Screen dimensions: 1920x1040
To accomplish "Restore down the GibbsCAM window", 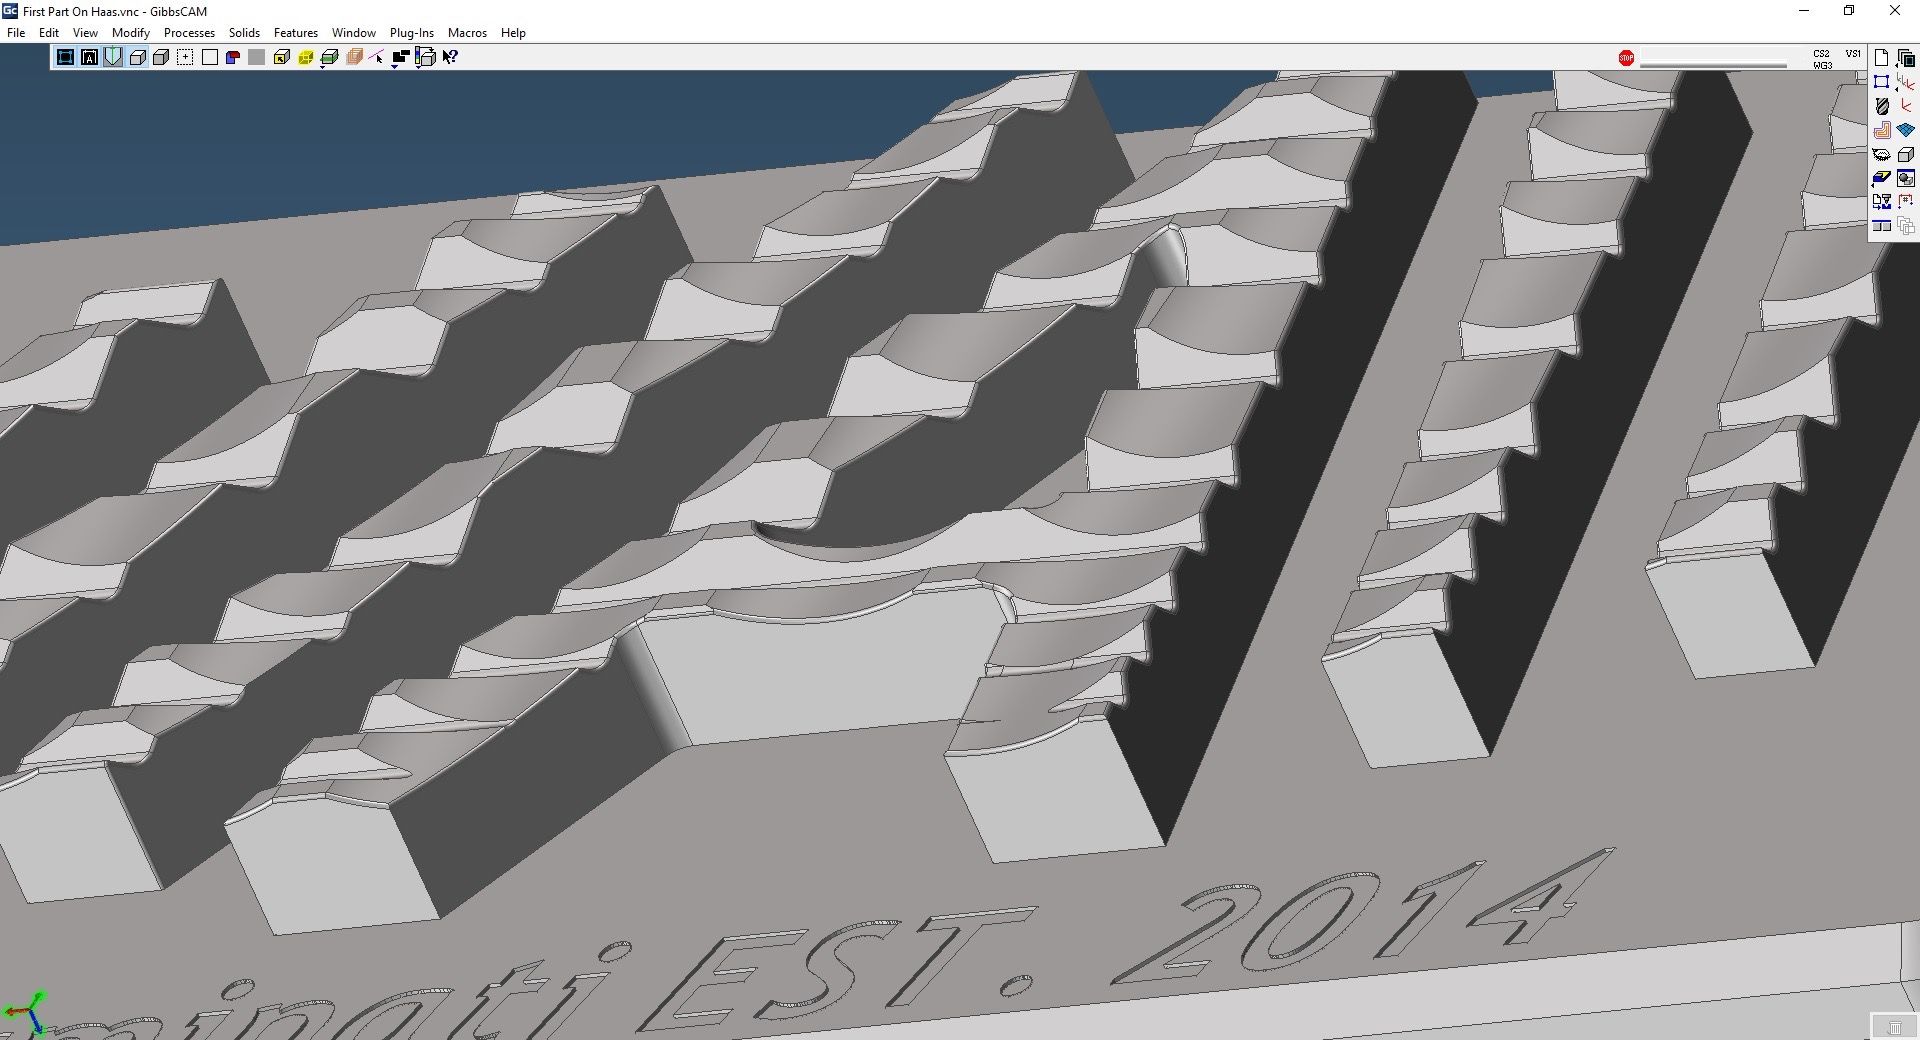I will tap(1849, 11).
